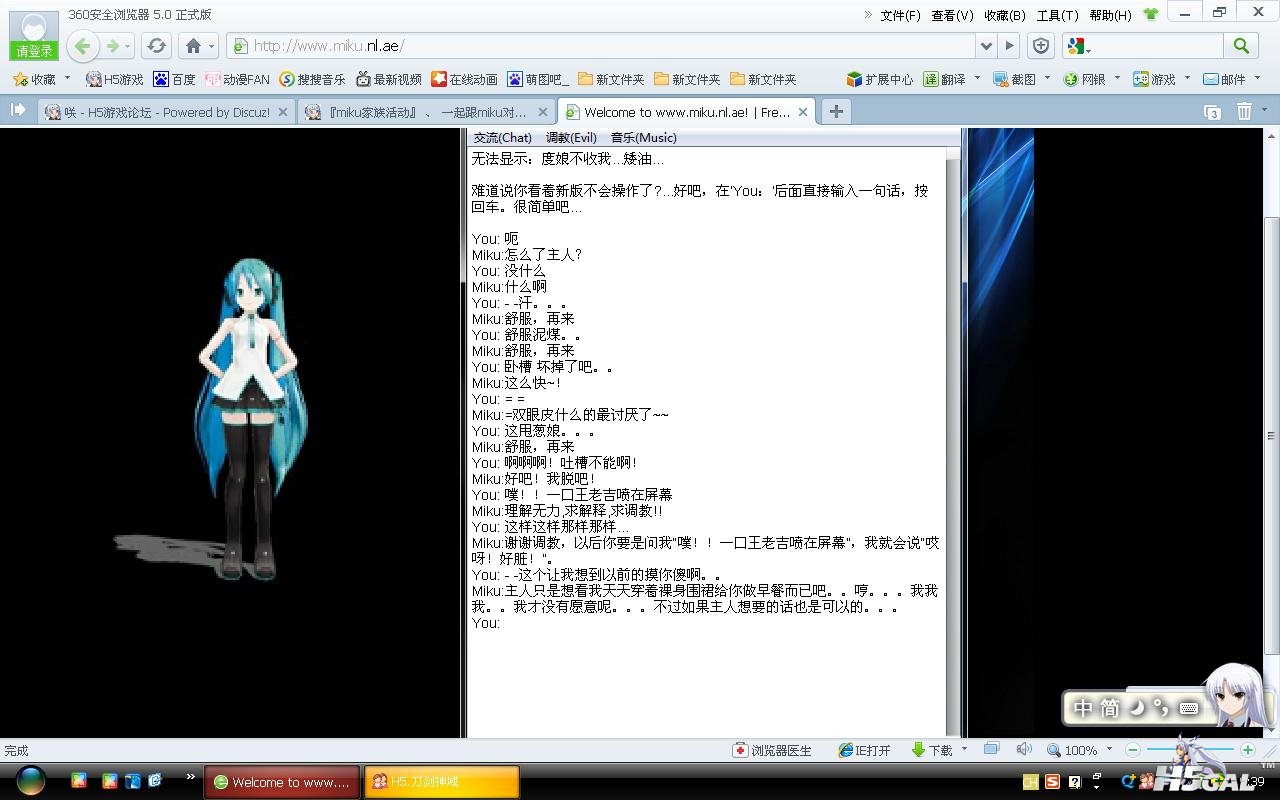The width and height of the screenshot is (1280, 800).
Task: Go forward with the Forward arrow button
Action: 113,46
